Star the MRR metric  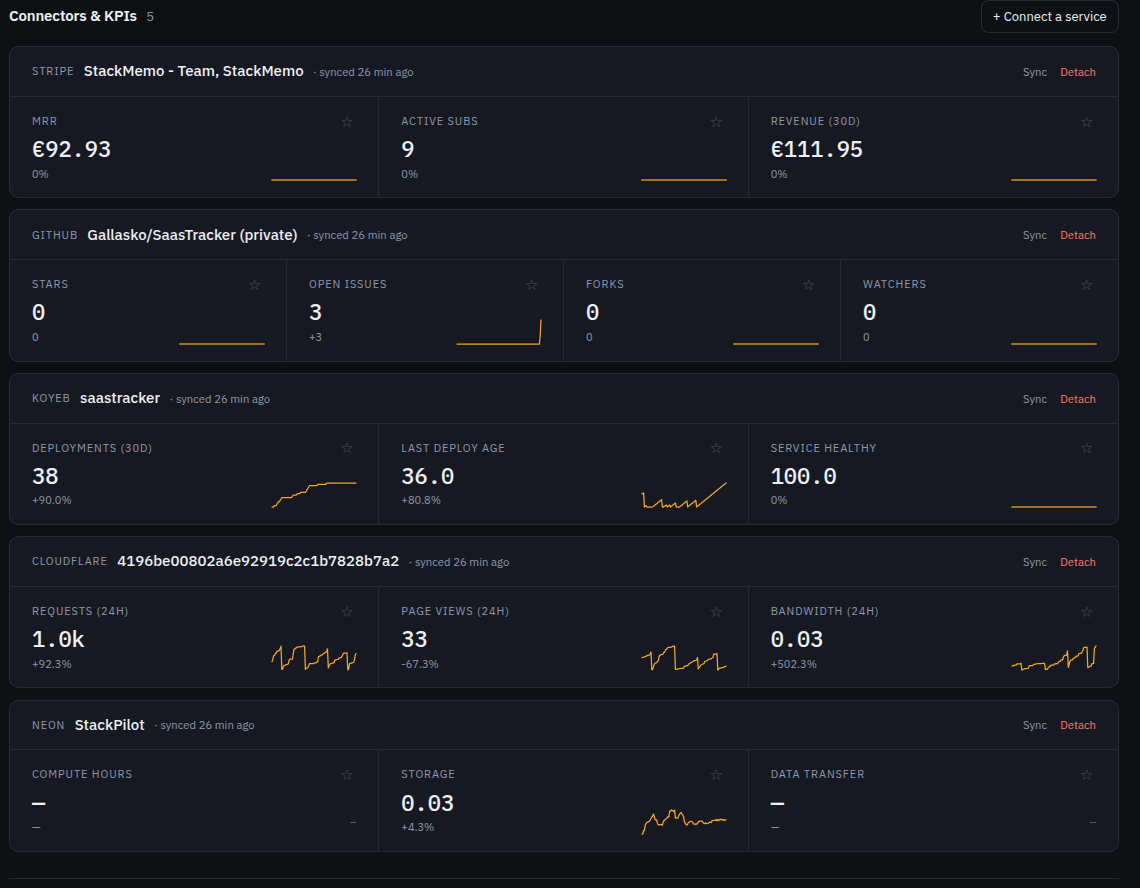[347, 122]
